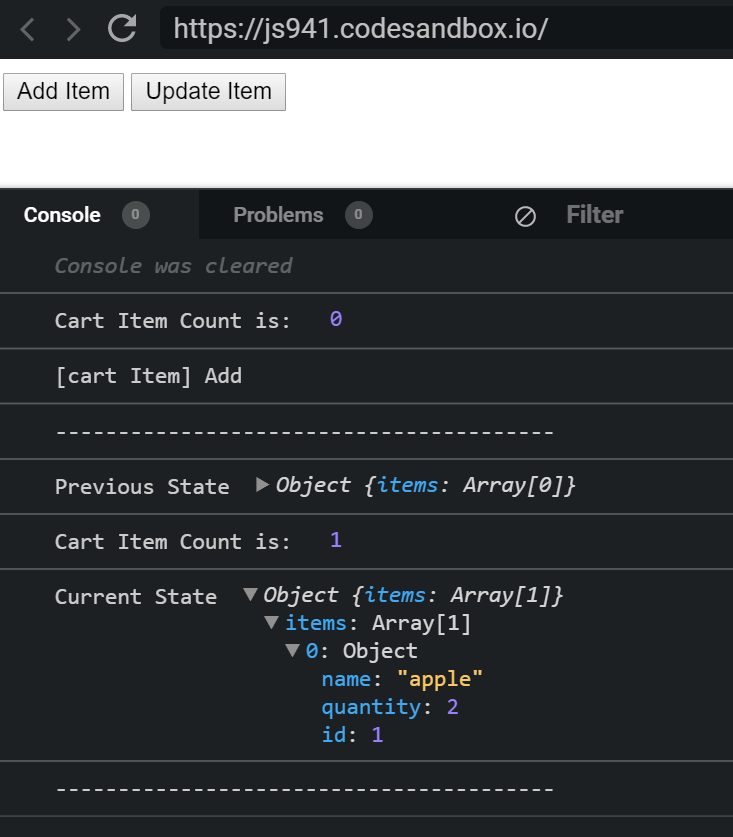Image resolution: width=733 pixels, height=837 pixels.
Task: Click the "[cart Item] Add" log entry
Action: click(148, 376)
